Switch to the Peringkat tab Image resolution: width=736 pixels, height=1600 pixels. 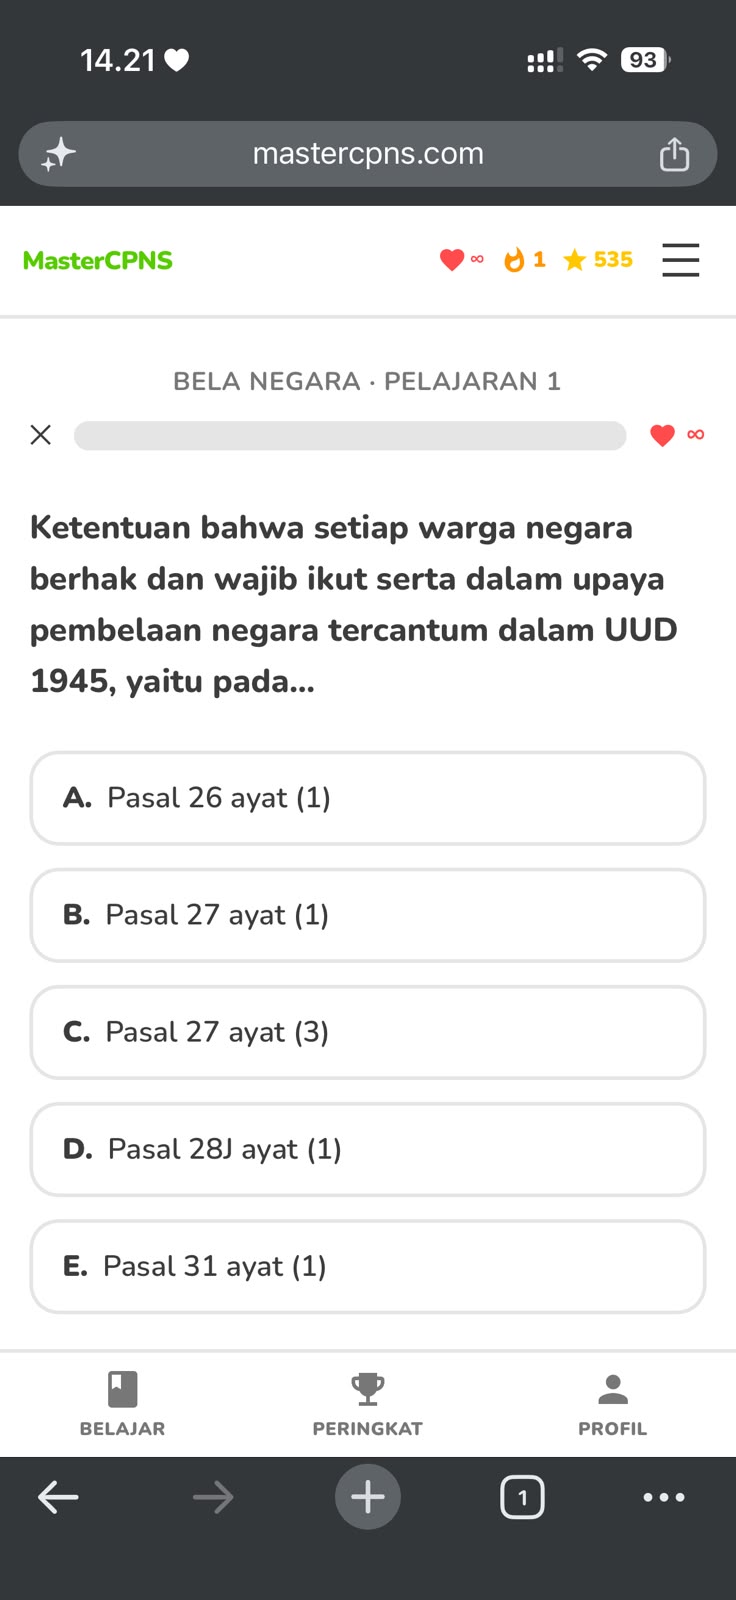point(368,1404)
